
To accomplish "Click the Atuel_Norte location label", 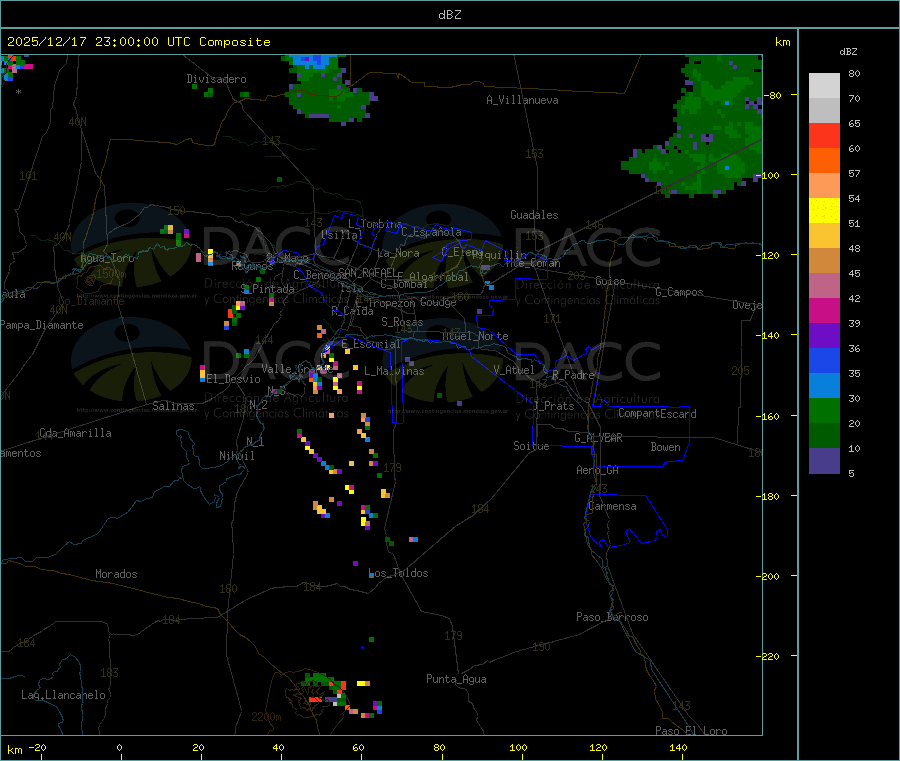I will (475, 336).
